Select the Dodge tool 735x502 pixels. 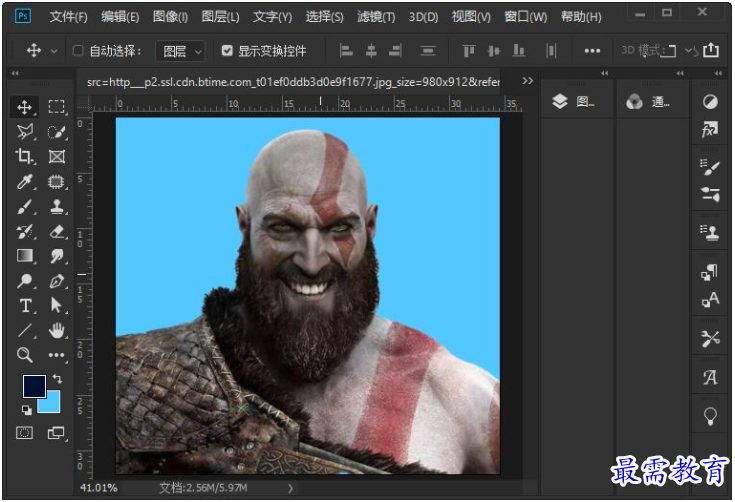click(x=24, y=281)
